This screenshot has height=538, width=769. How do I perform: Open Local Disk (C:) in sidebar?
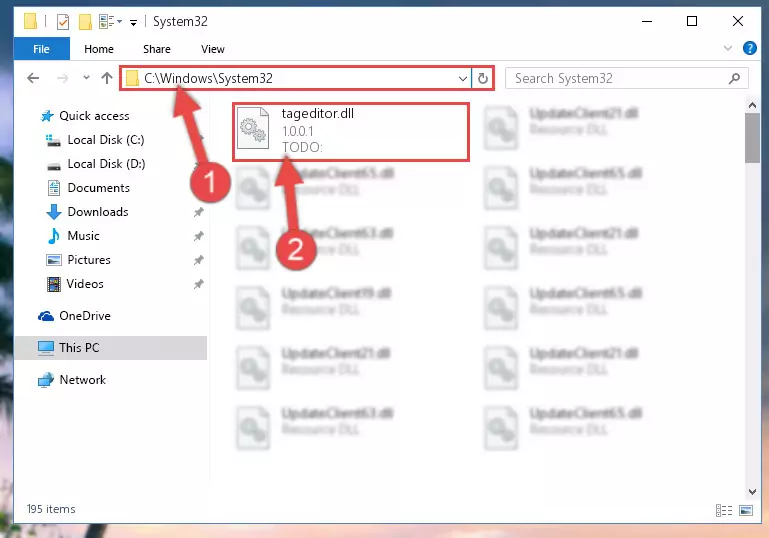(x=106, y=140)
